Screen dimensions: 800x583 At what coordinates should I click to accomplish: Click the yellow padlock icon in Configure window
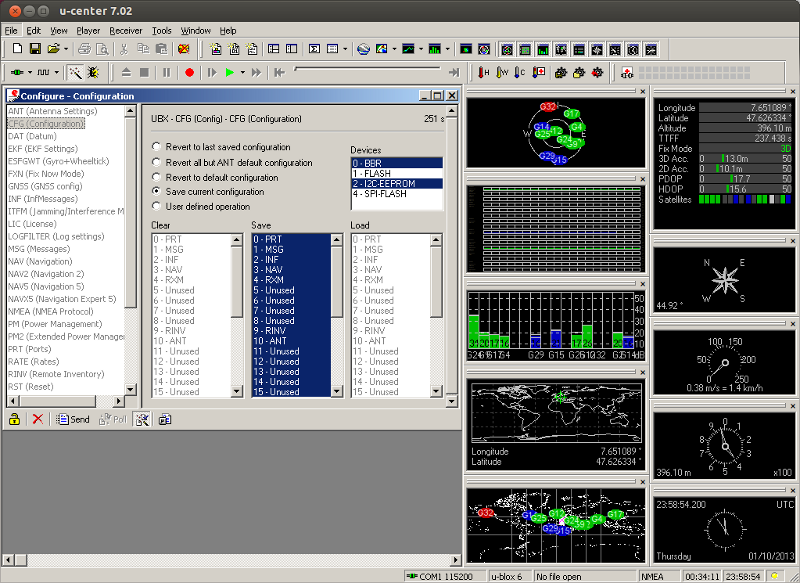coord(14,419)
